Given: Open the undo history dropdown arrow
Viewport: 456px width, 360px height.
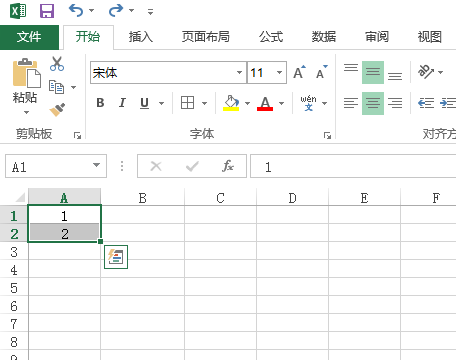Looking at the screenshot, I should coord(91,11).
